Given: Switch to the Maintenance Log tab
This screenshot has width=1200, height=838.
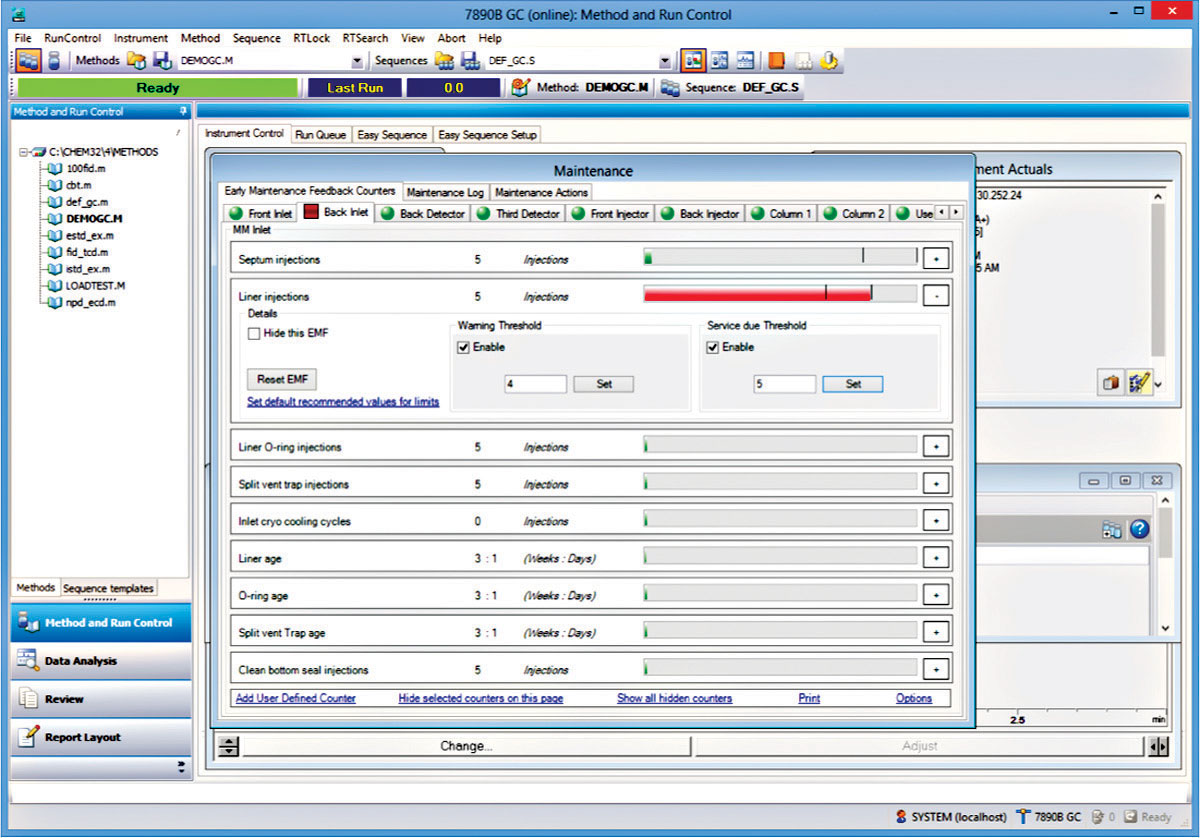Looking at the screenshot, I should coord(446,192).
